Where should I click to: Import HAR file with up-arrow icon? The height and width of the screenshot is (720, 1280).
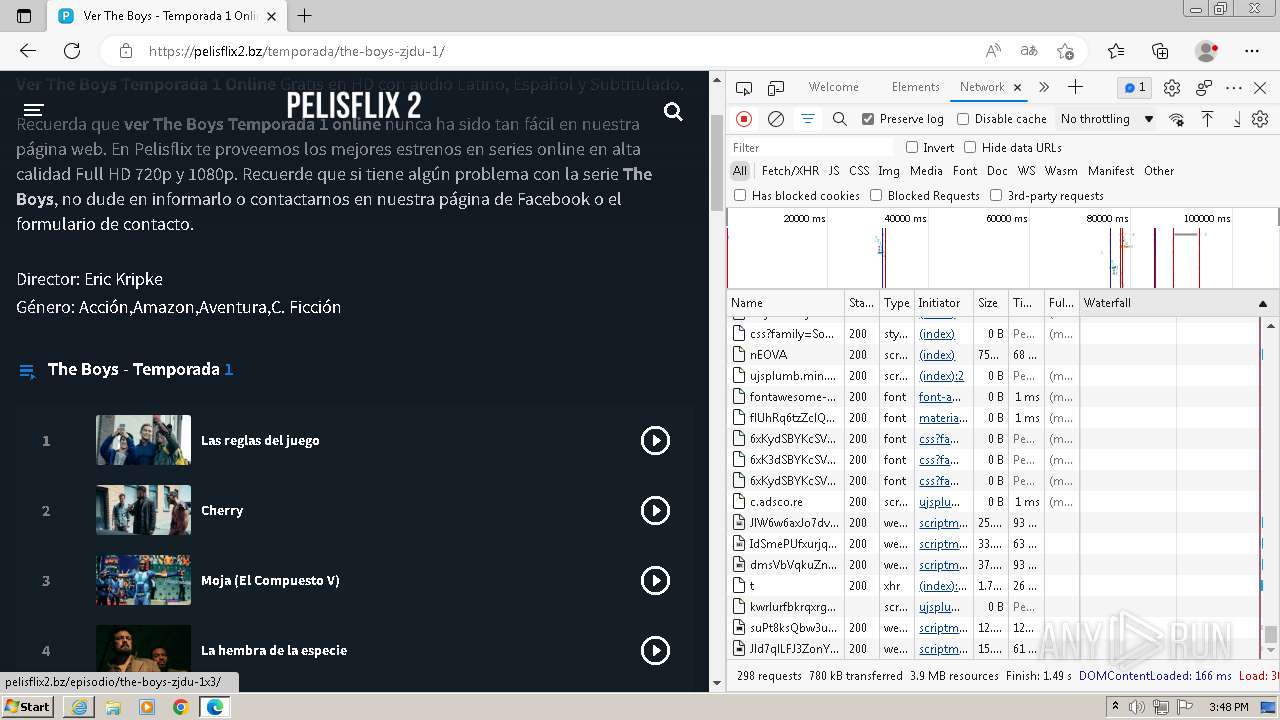tap(1207, 119)
